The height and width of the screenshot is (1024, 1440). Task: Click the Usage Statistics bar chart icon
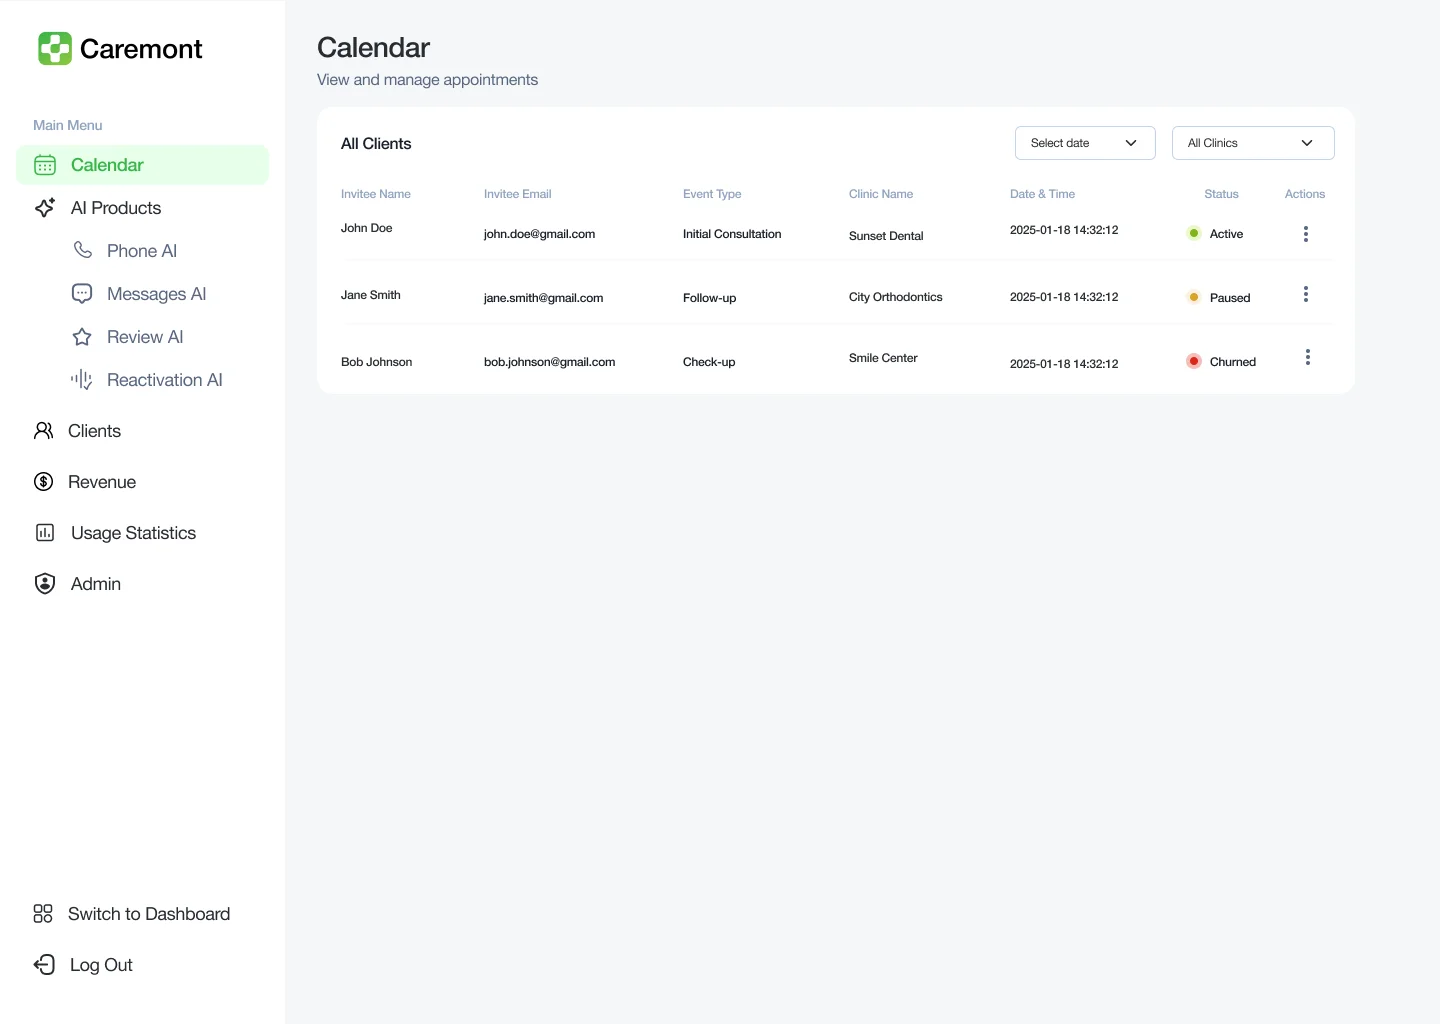pos(44,532)
